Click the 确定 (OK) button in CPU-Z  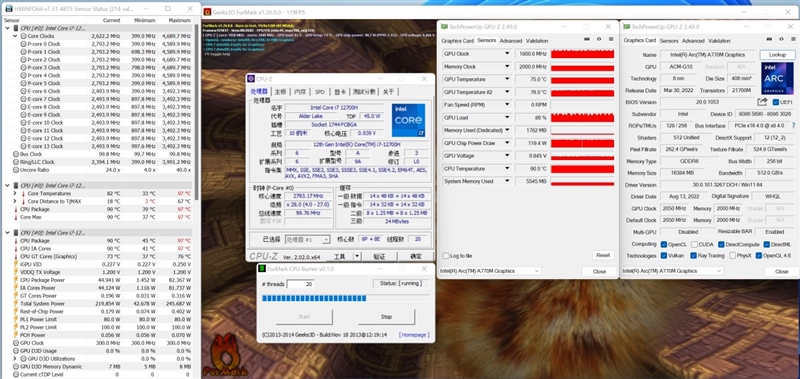[x=416, y=256]
